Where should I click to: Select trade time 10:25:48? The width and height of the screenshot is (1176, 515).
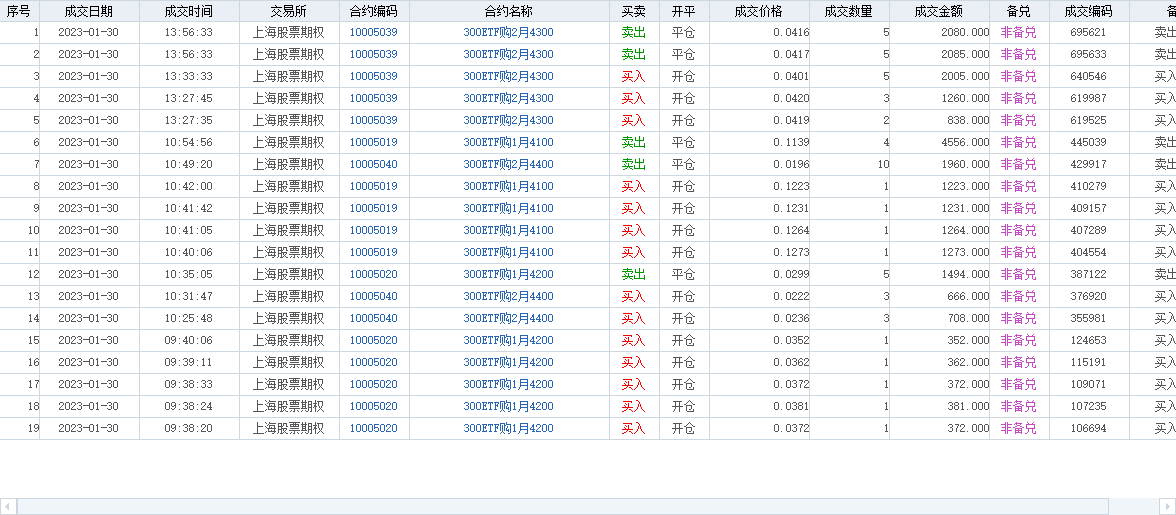point(188,318)
